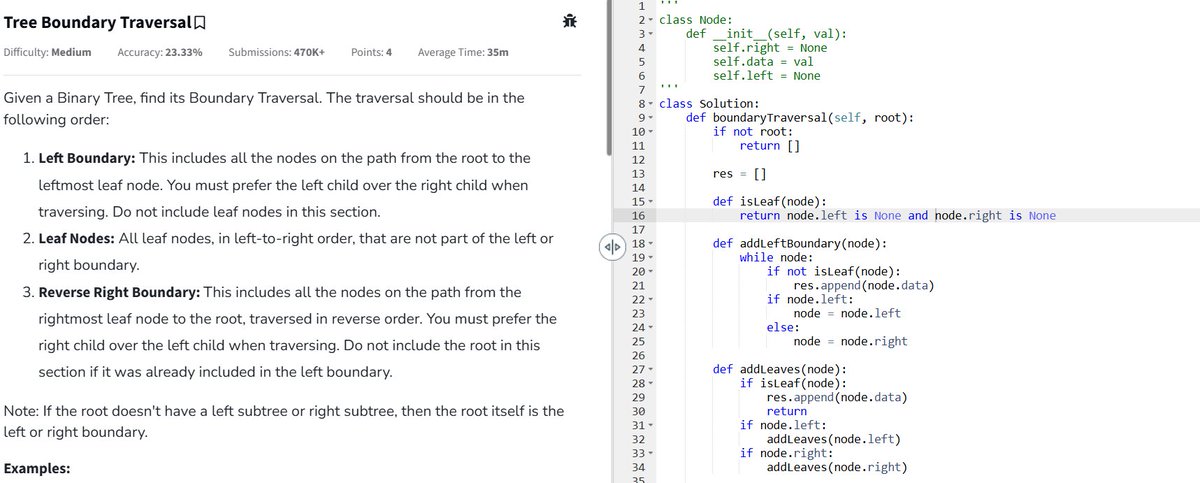Click line number 16 in the gutter
This screenshot has height=483, width=1200.
click(x=640, y=216)
